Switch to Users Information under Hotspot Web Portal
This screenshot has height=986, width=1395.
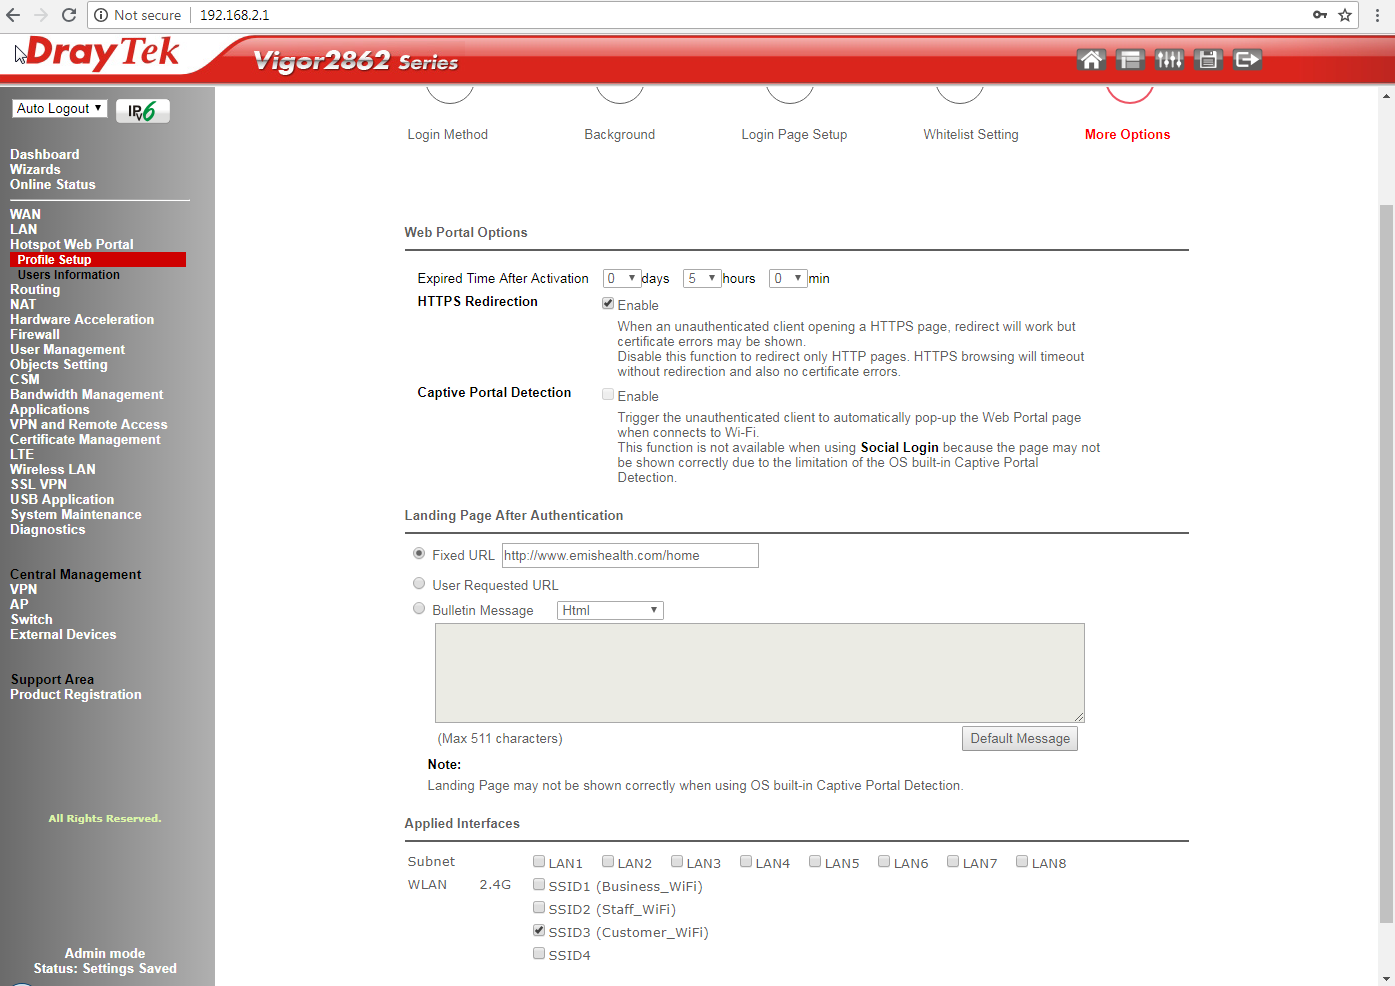click(68, 274)
